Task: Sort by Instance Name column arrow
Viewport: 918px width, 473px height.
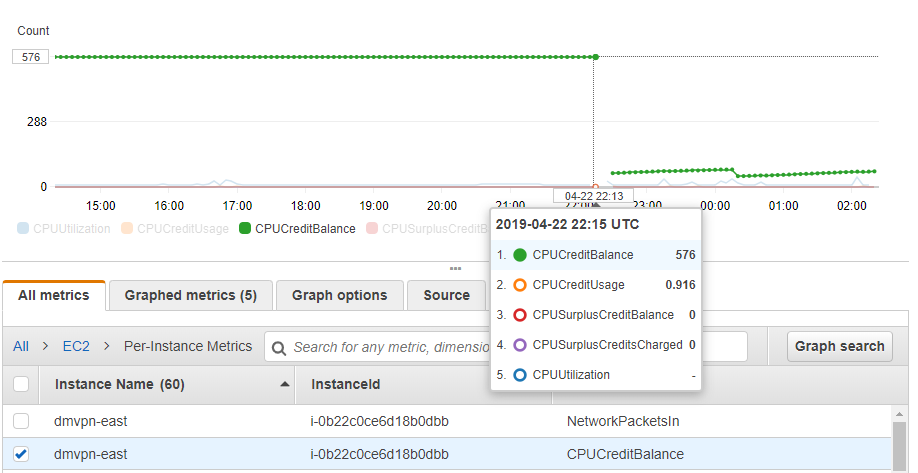Action: pos(286,384)
